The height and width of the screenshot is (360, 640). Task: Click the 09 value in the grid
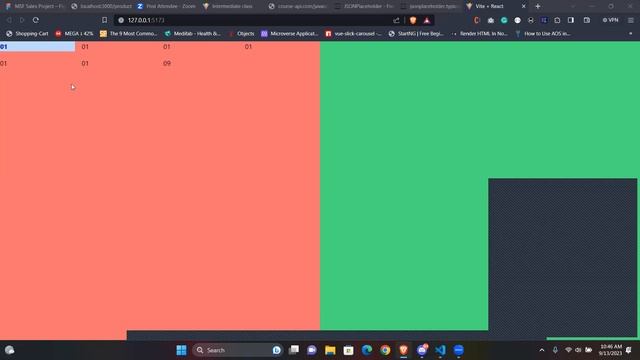(167, 63)
